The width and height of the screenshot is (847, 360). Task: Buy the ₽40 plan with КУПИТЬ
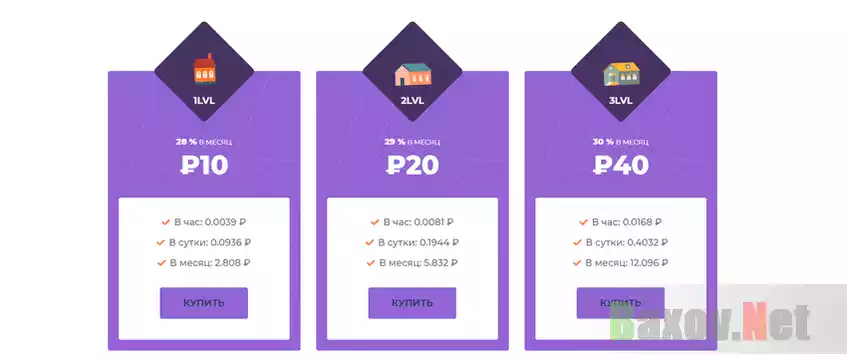click(621, 303)
